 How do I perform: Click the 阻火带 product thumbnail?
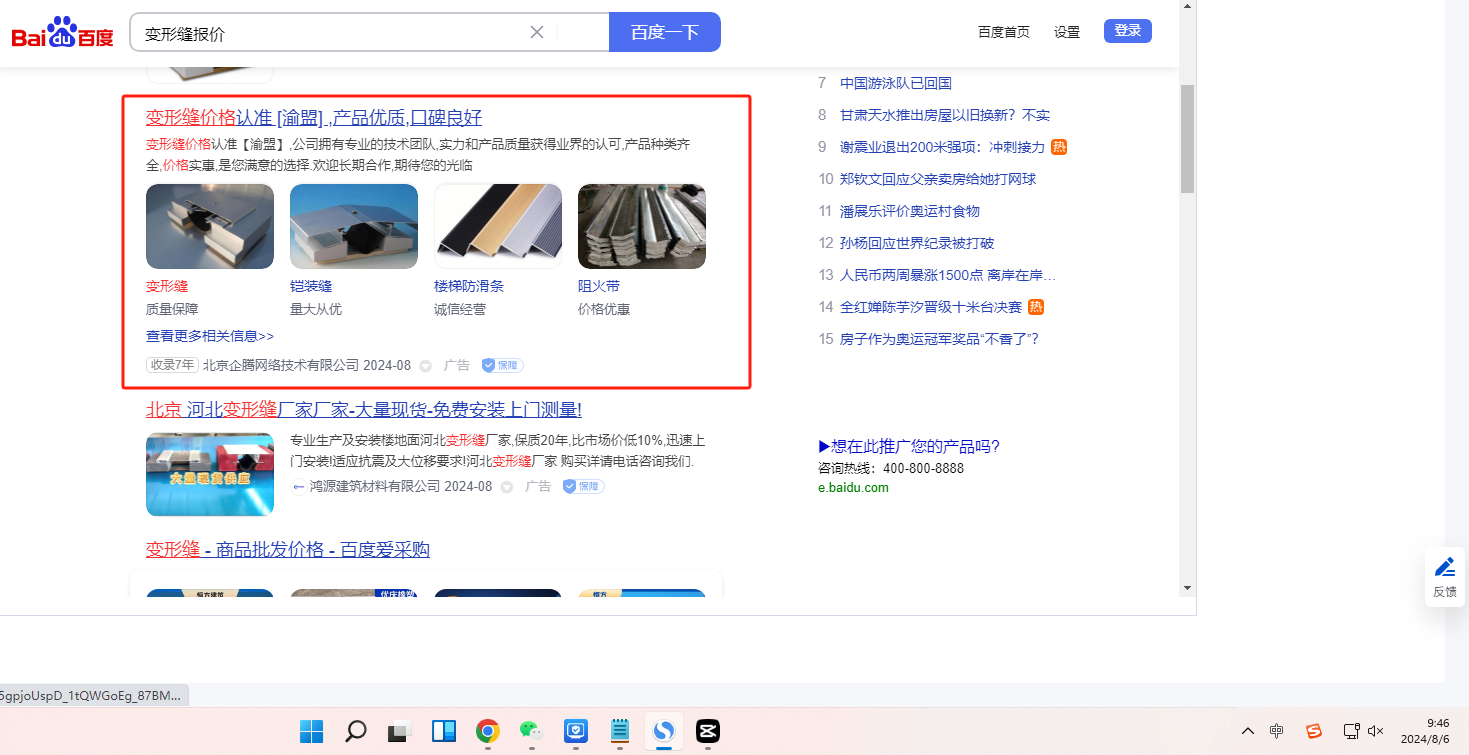coord(642,226)
